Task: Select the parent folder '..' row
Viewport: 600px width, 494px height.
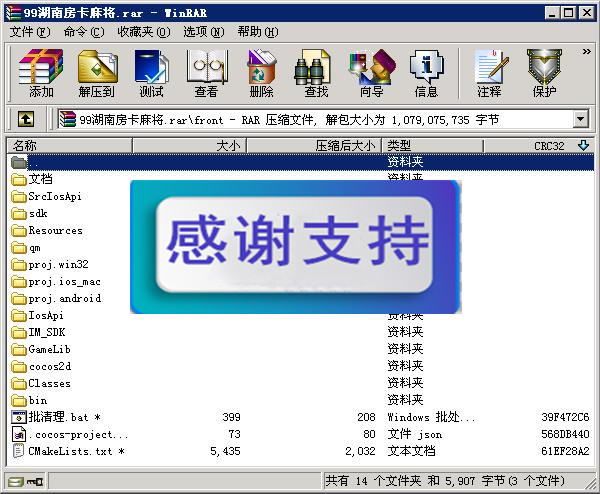Action: click(x=300, y=162)
